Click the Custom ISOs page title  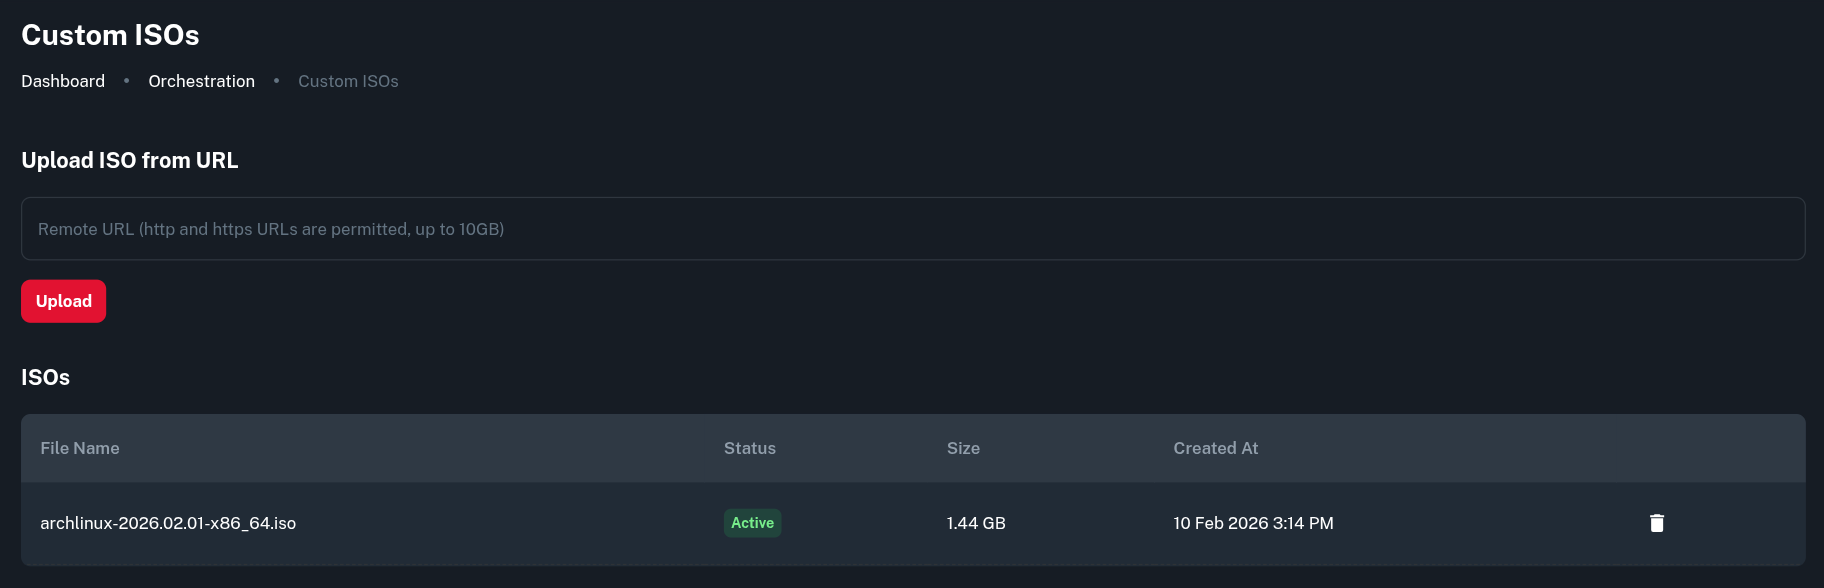click(110, 35)
